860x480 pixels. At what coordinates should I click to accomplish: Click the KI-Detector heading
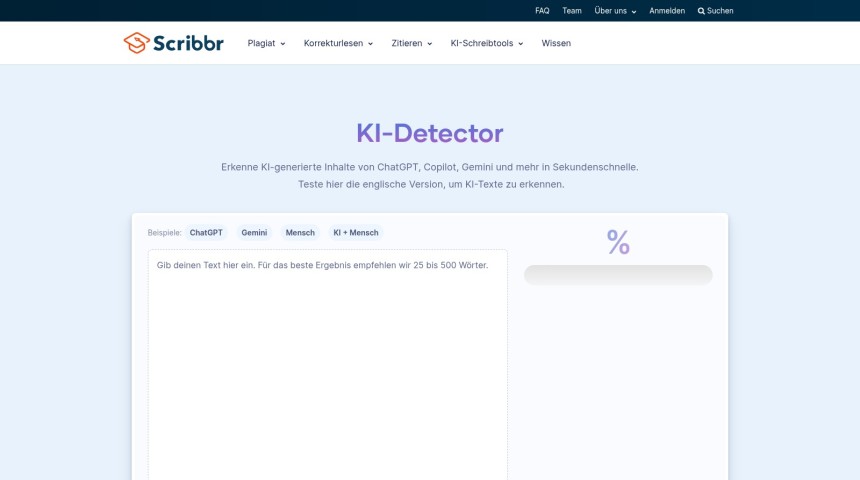pos(429,133)
